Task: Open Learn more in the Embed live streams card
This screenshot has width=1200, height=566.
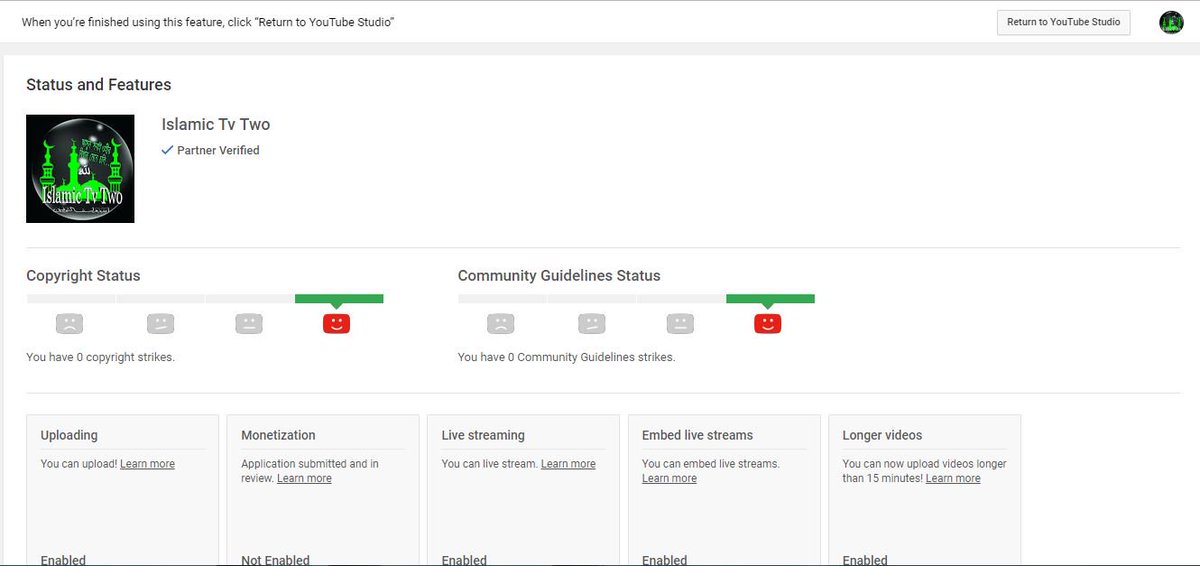Action: coord(669,478)
